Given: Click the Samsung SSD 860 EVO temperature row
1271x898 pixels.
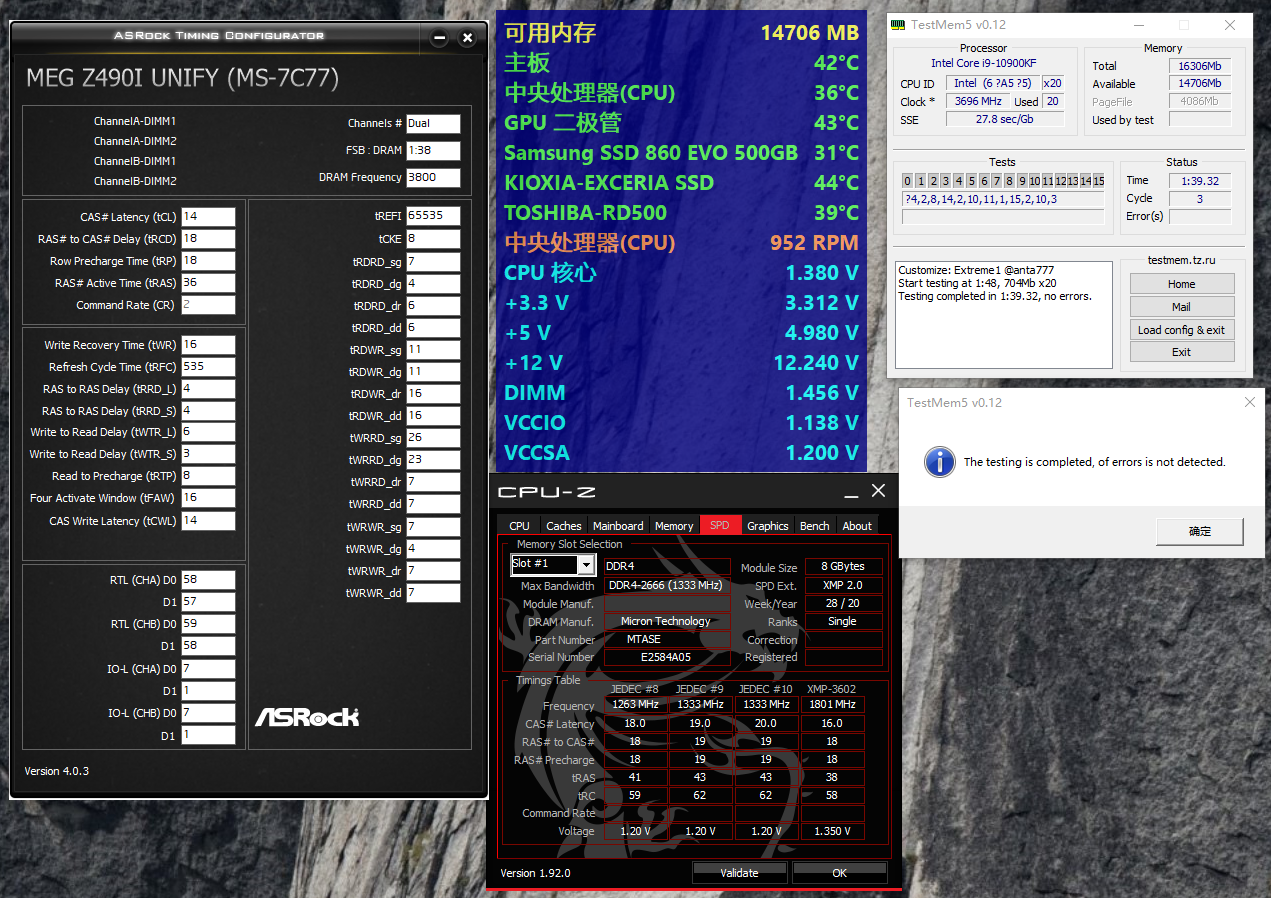Looking at the screenshot, I should click(681, 153).
